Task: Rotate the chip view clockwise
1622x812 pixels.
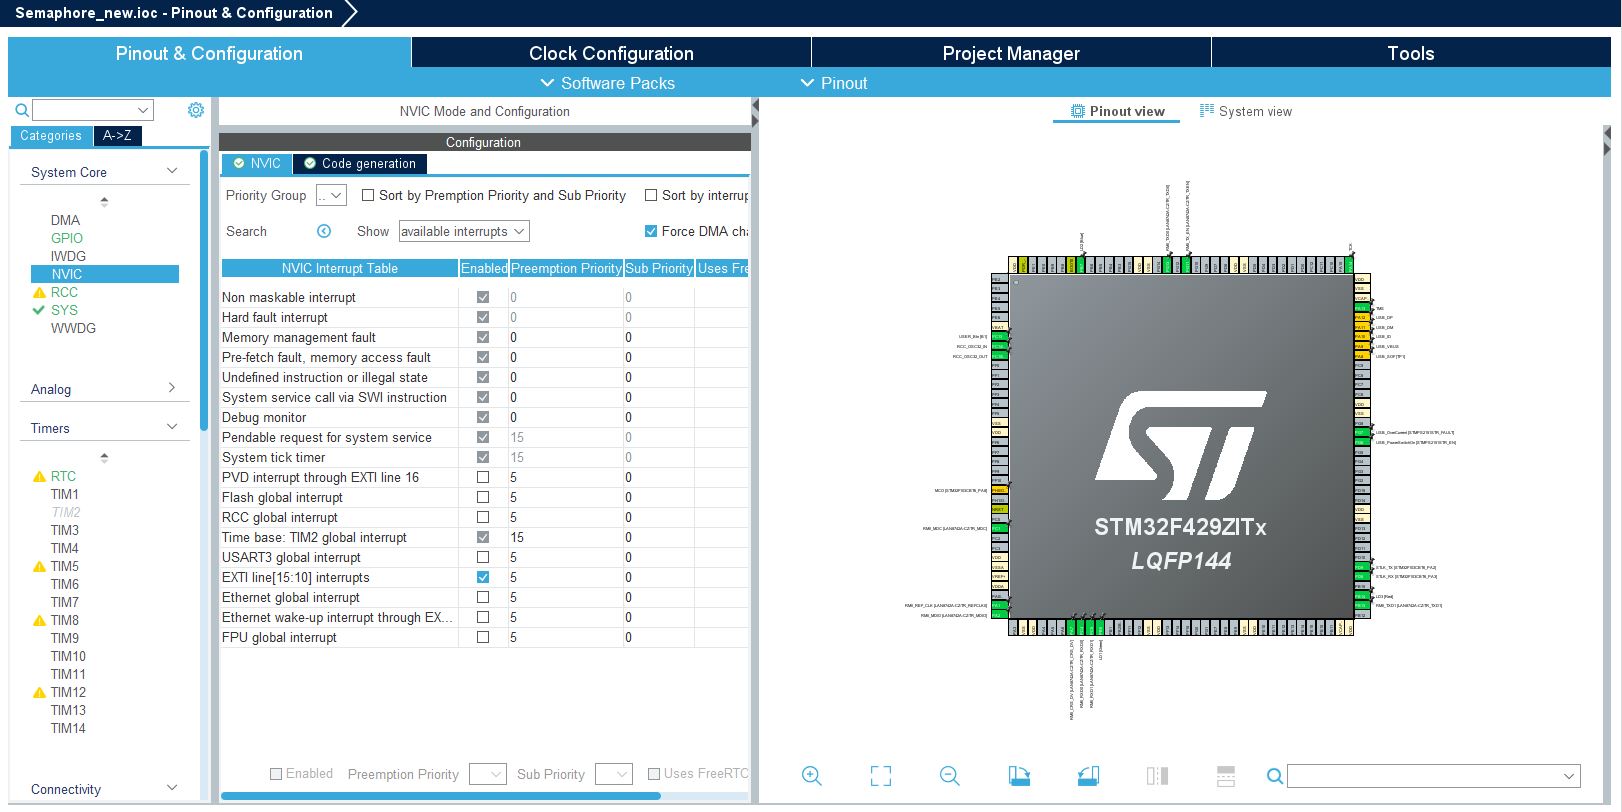Action: click(x=1019, y=776)
